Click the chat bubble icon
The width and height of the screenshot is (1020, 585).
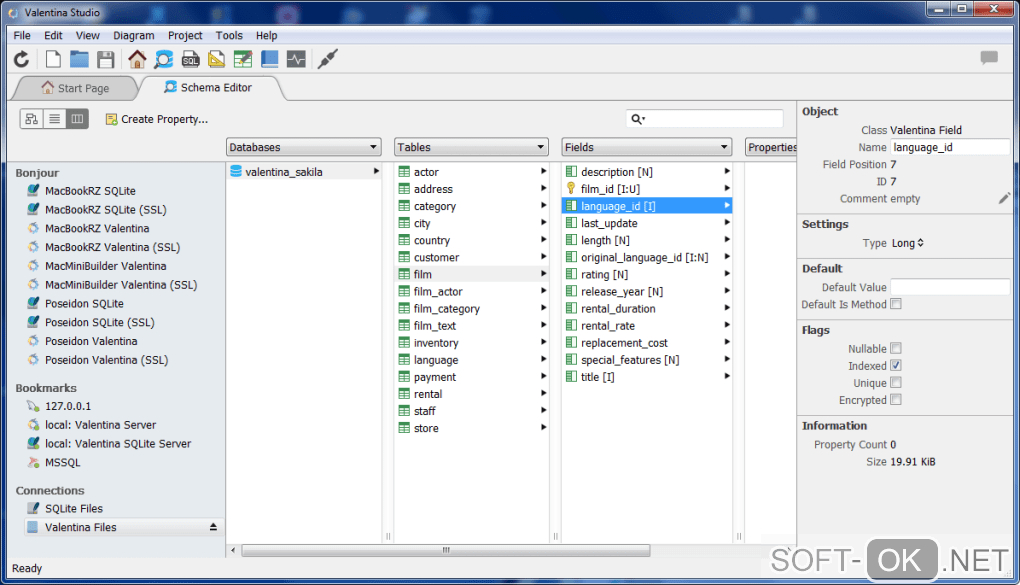[x=989, y=58]
